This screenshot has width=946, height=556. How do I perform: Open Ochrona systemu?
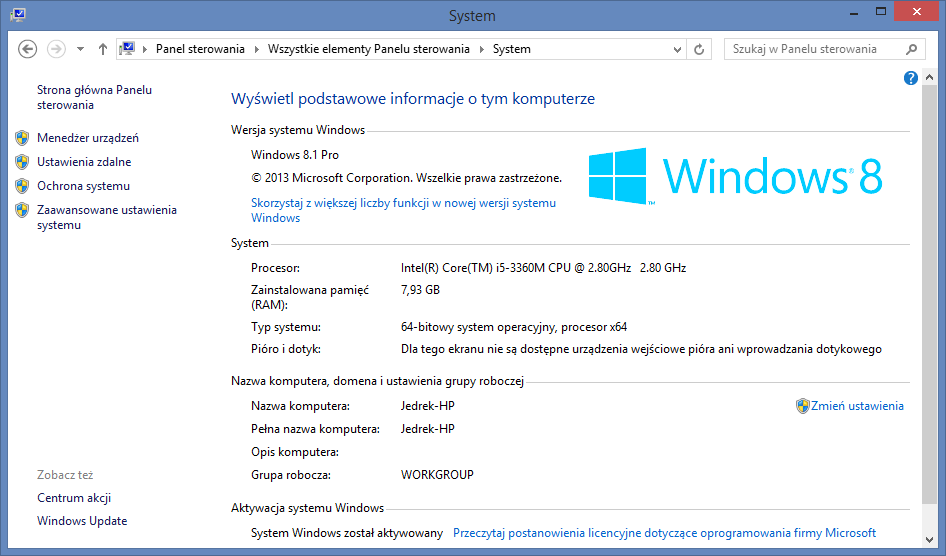[x=83, y=186]
